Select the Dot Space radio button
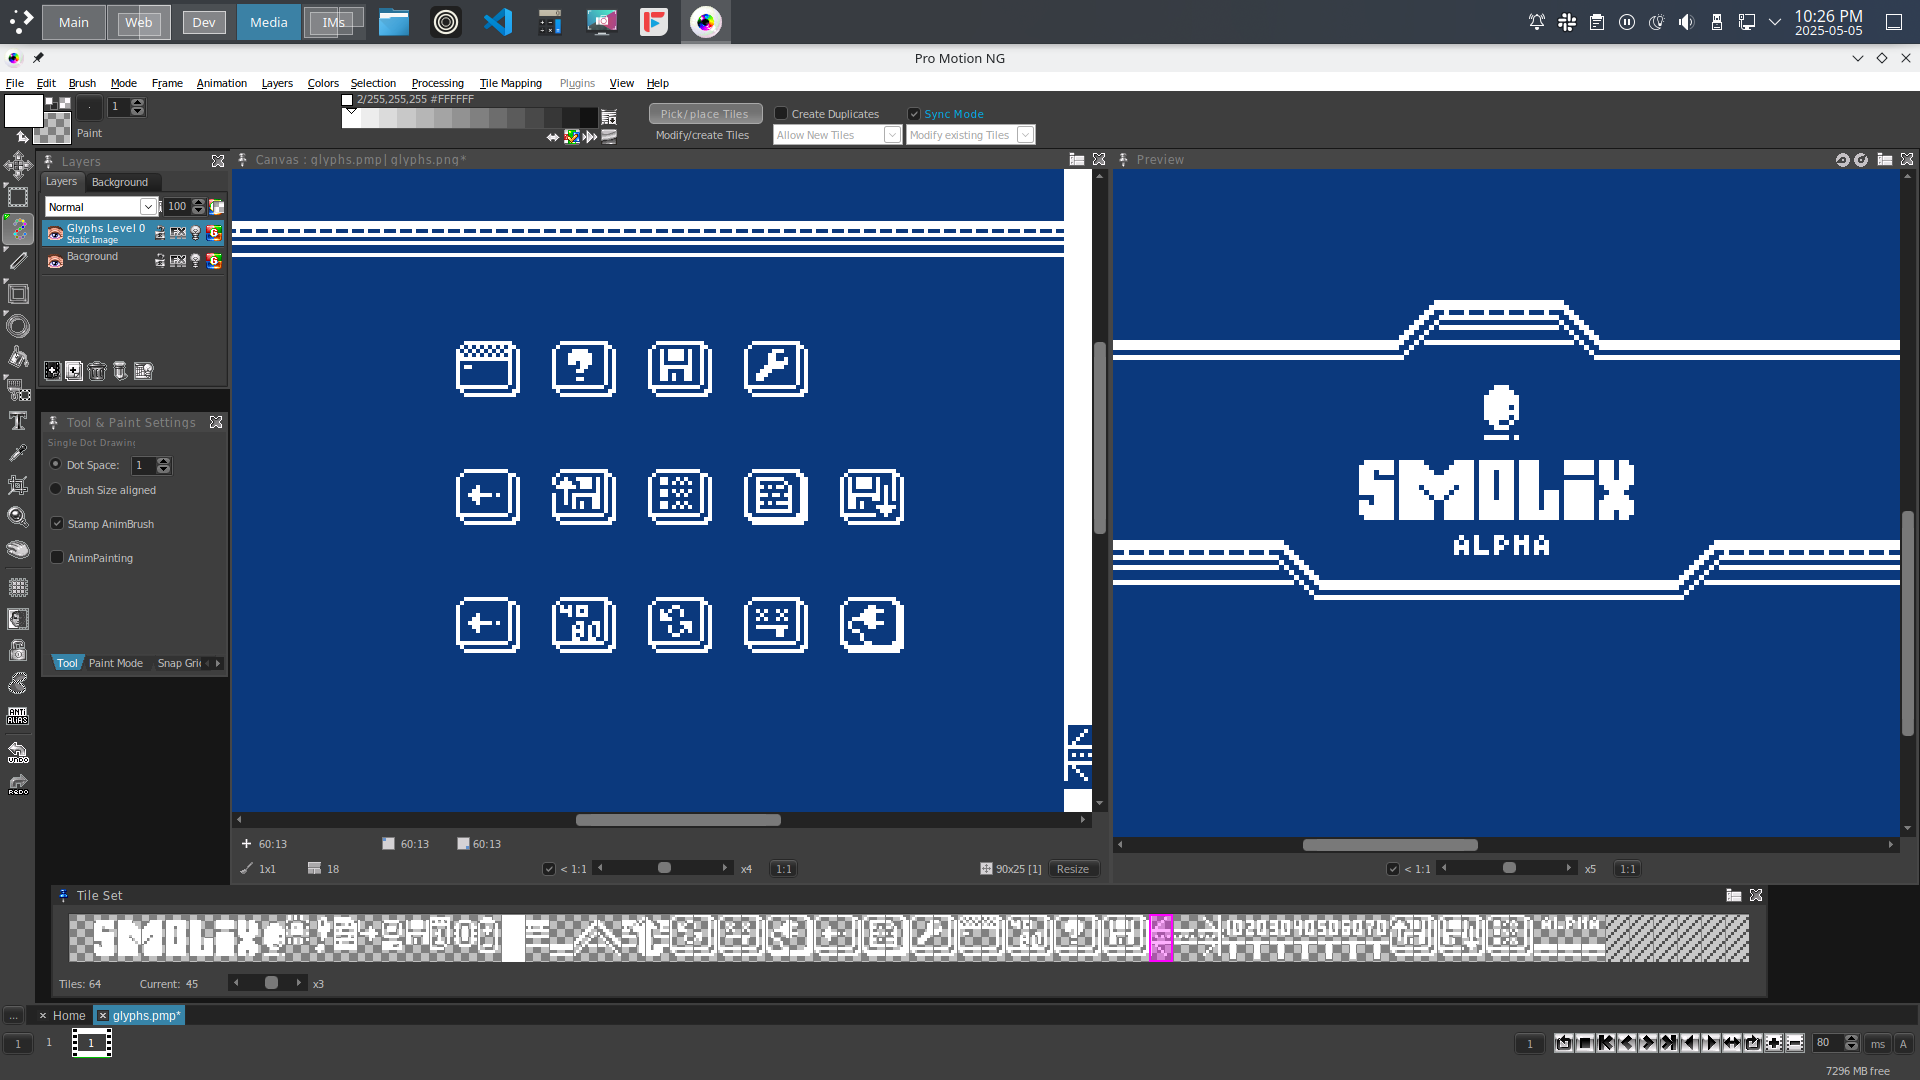 point(56,464)
